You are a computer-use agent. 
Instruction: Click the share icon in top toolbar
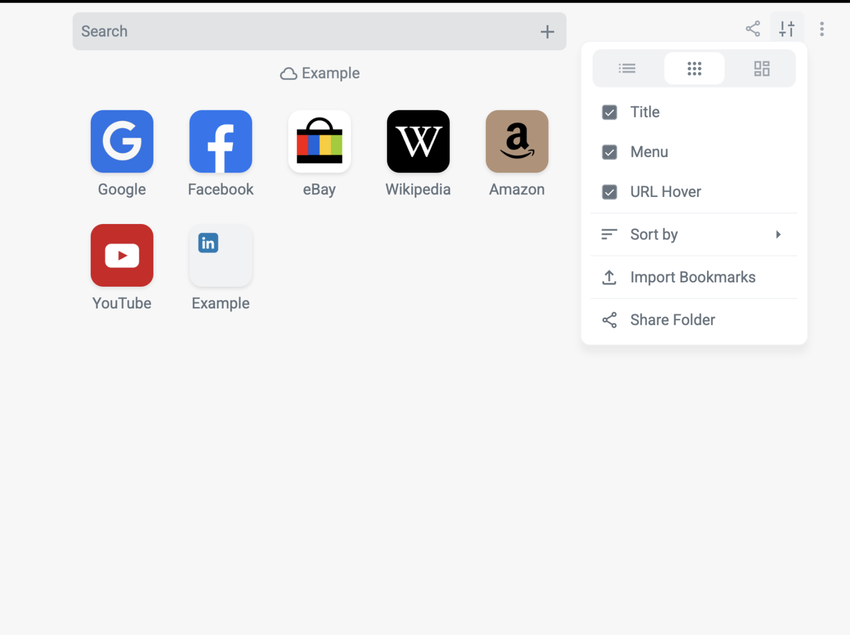click(x=752, y=29)
